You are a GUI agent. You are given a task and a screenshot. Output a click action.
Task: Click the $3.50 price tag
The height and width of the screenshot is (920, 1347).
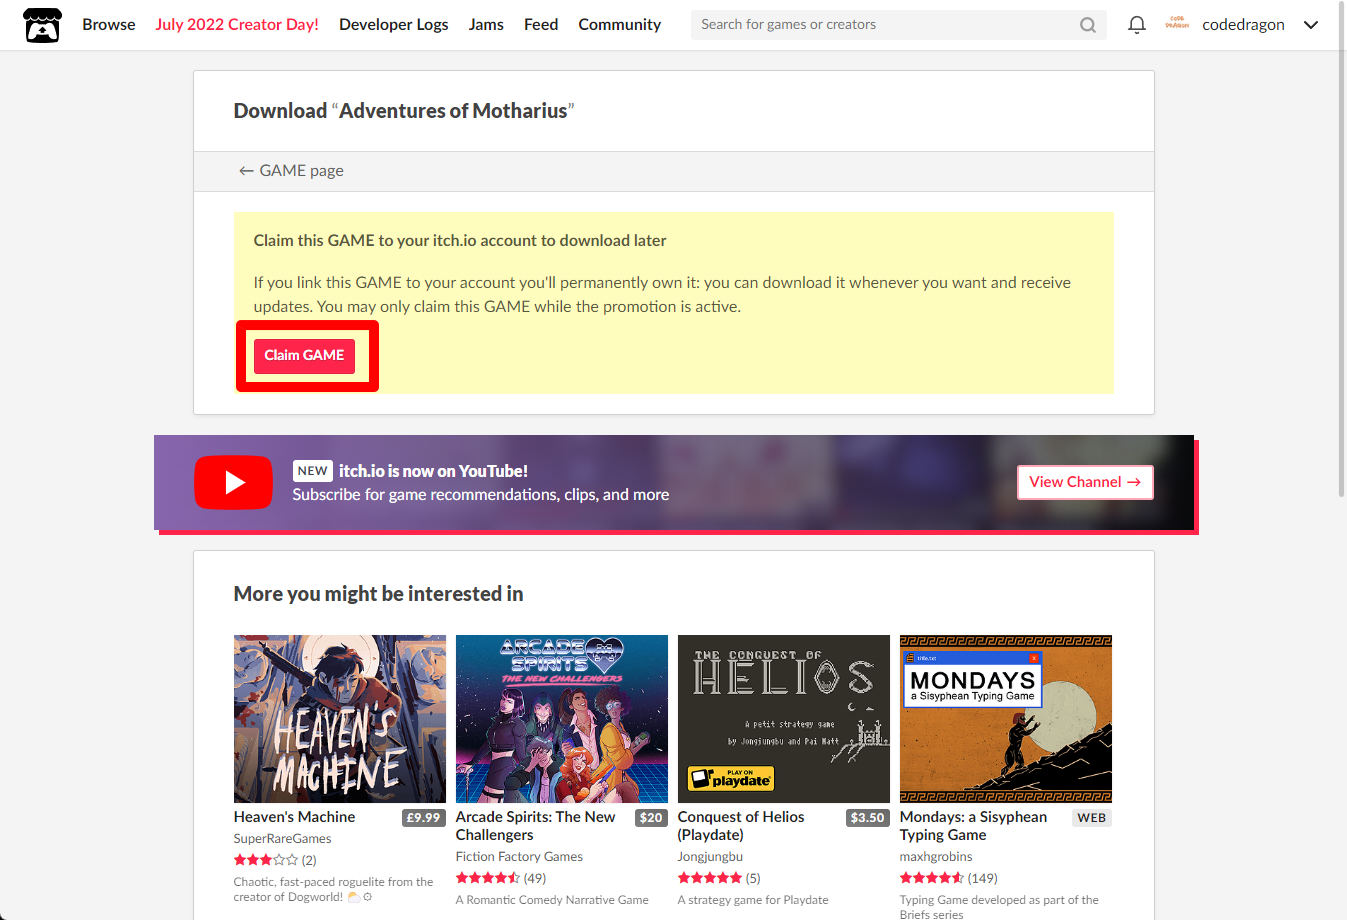coord(867,818)
